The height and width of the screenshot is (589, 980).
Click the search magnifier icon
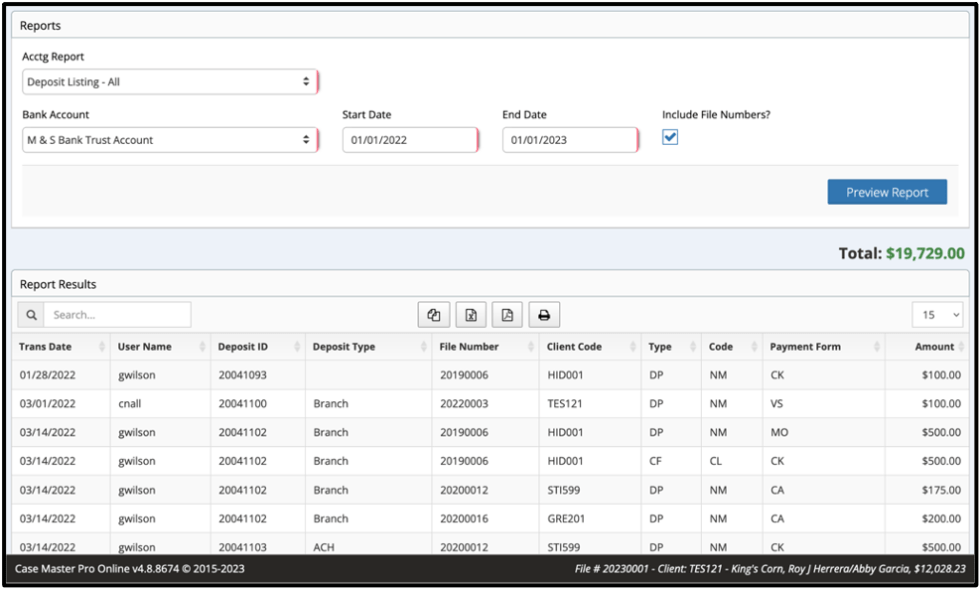click(30, 314)
